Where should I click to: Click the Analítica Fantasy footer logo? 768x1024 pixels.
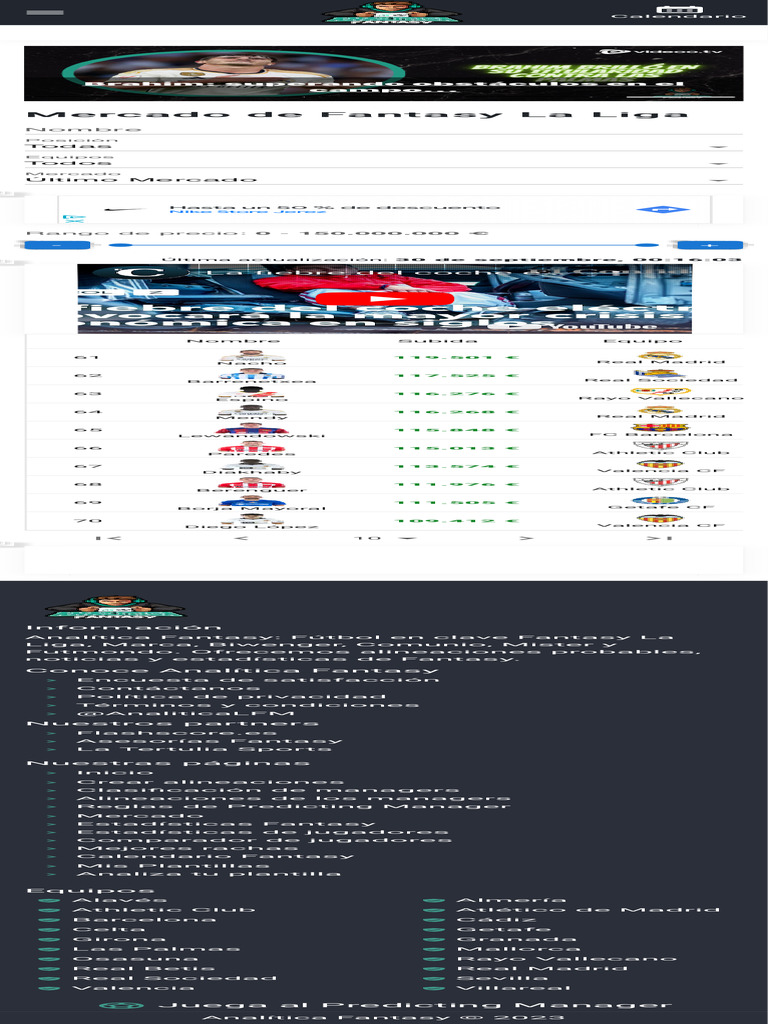(116, 607)
